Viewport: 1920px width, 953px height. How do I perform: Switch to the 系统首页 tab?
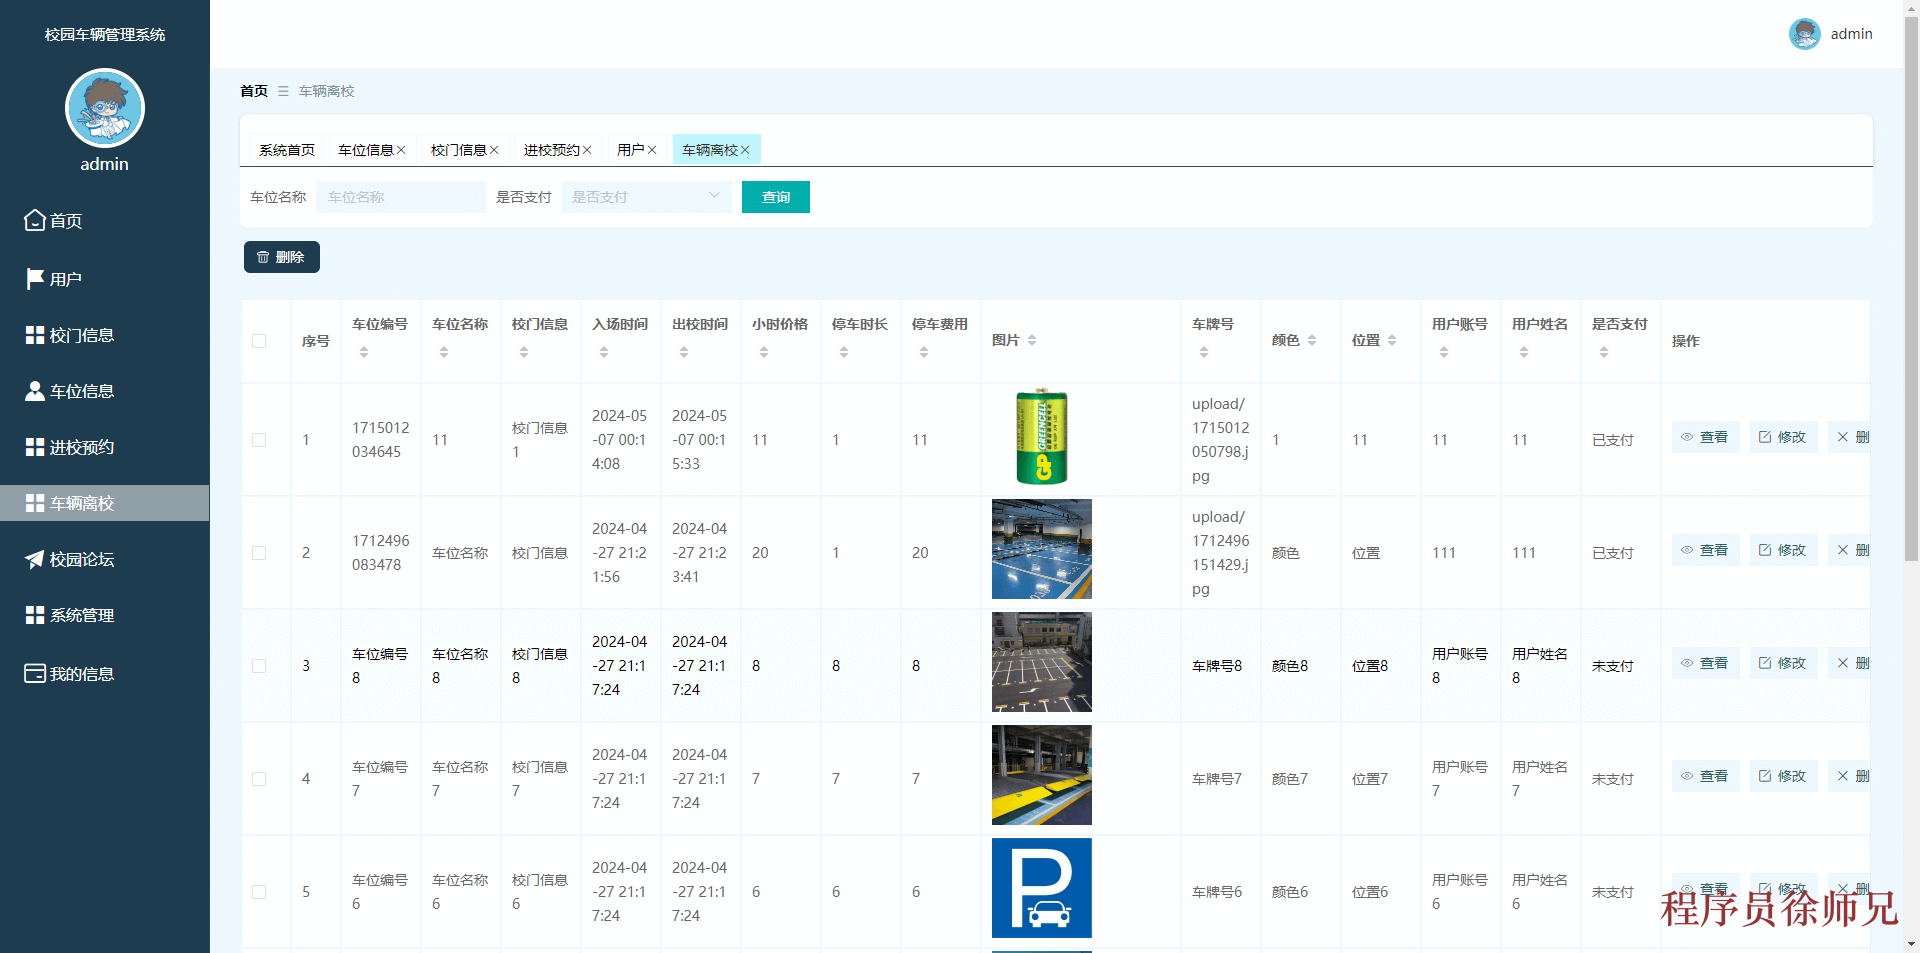pyautogui.click(x=286, y=149)
